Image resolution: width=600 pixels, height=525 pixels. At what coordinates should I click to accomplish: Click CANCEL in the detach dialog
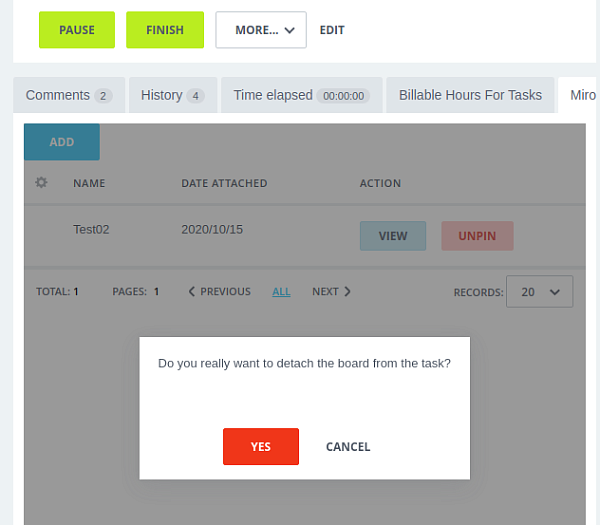click(348, 447)
